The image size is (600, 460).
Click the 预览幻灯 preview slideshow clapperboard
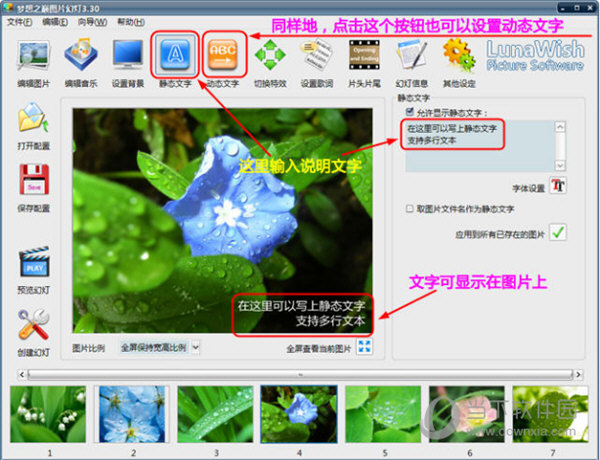pyautogui.click(x=34, y=262)
